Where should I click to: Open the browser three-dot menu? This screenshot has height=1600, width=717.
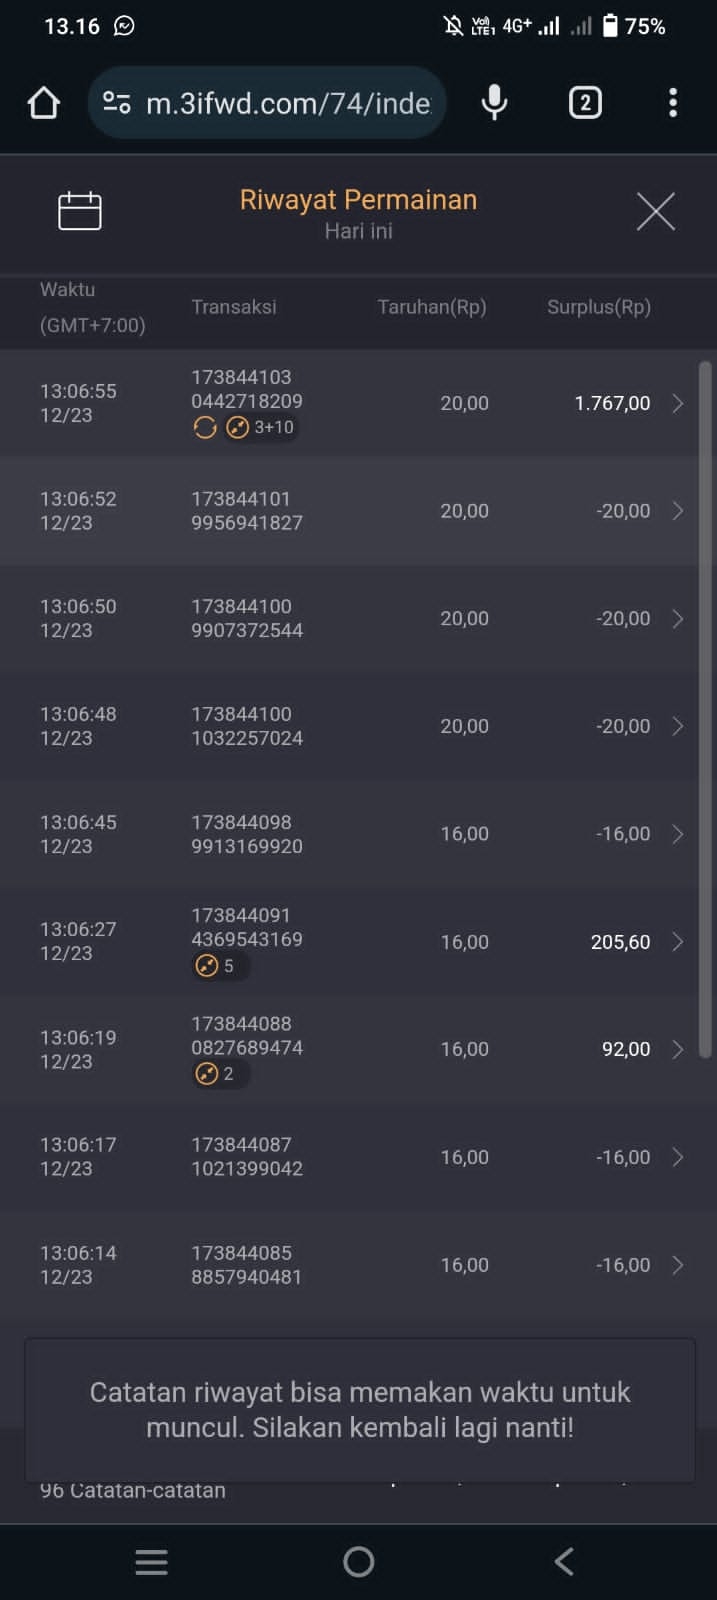tap(673, 103)
